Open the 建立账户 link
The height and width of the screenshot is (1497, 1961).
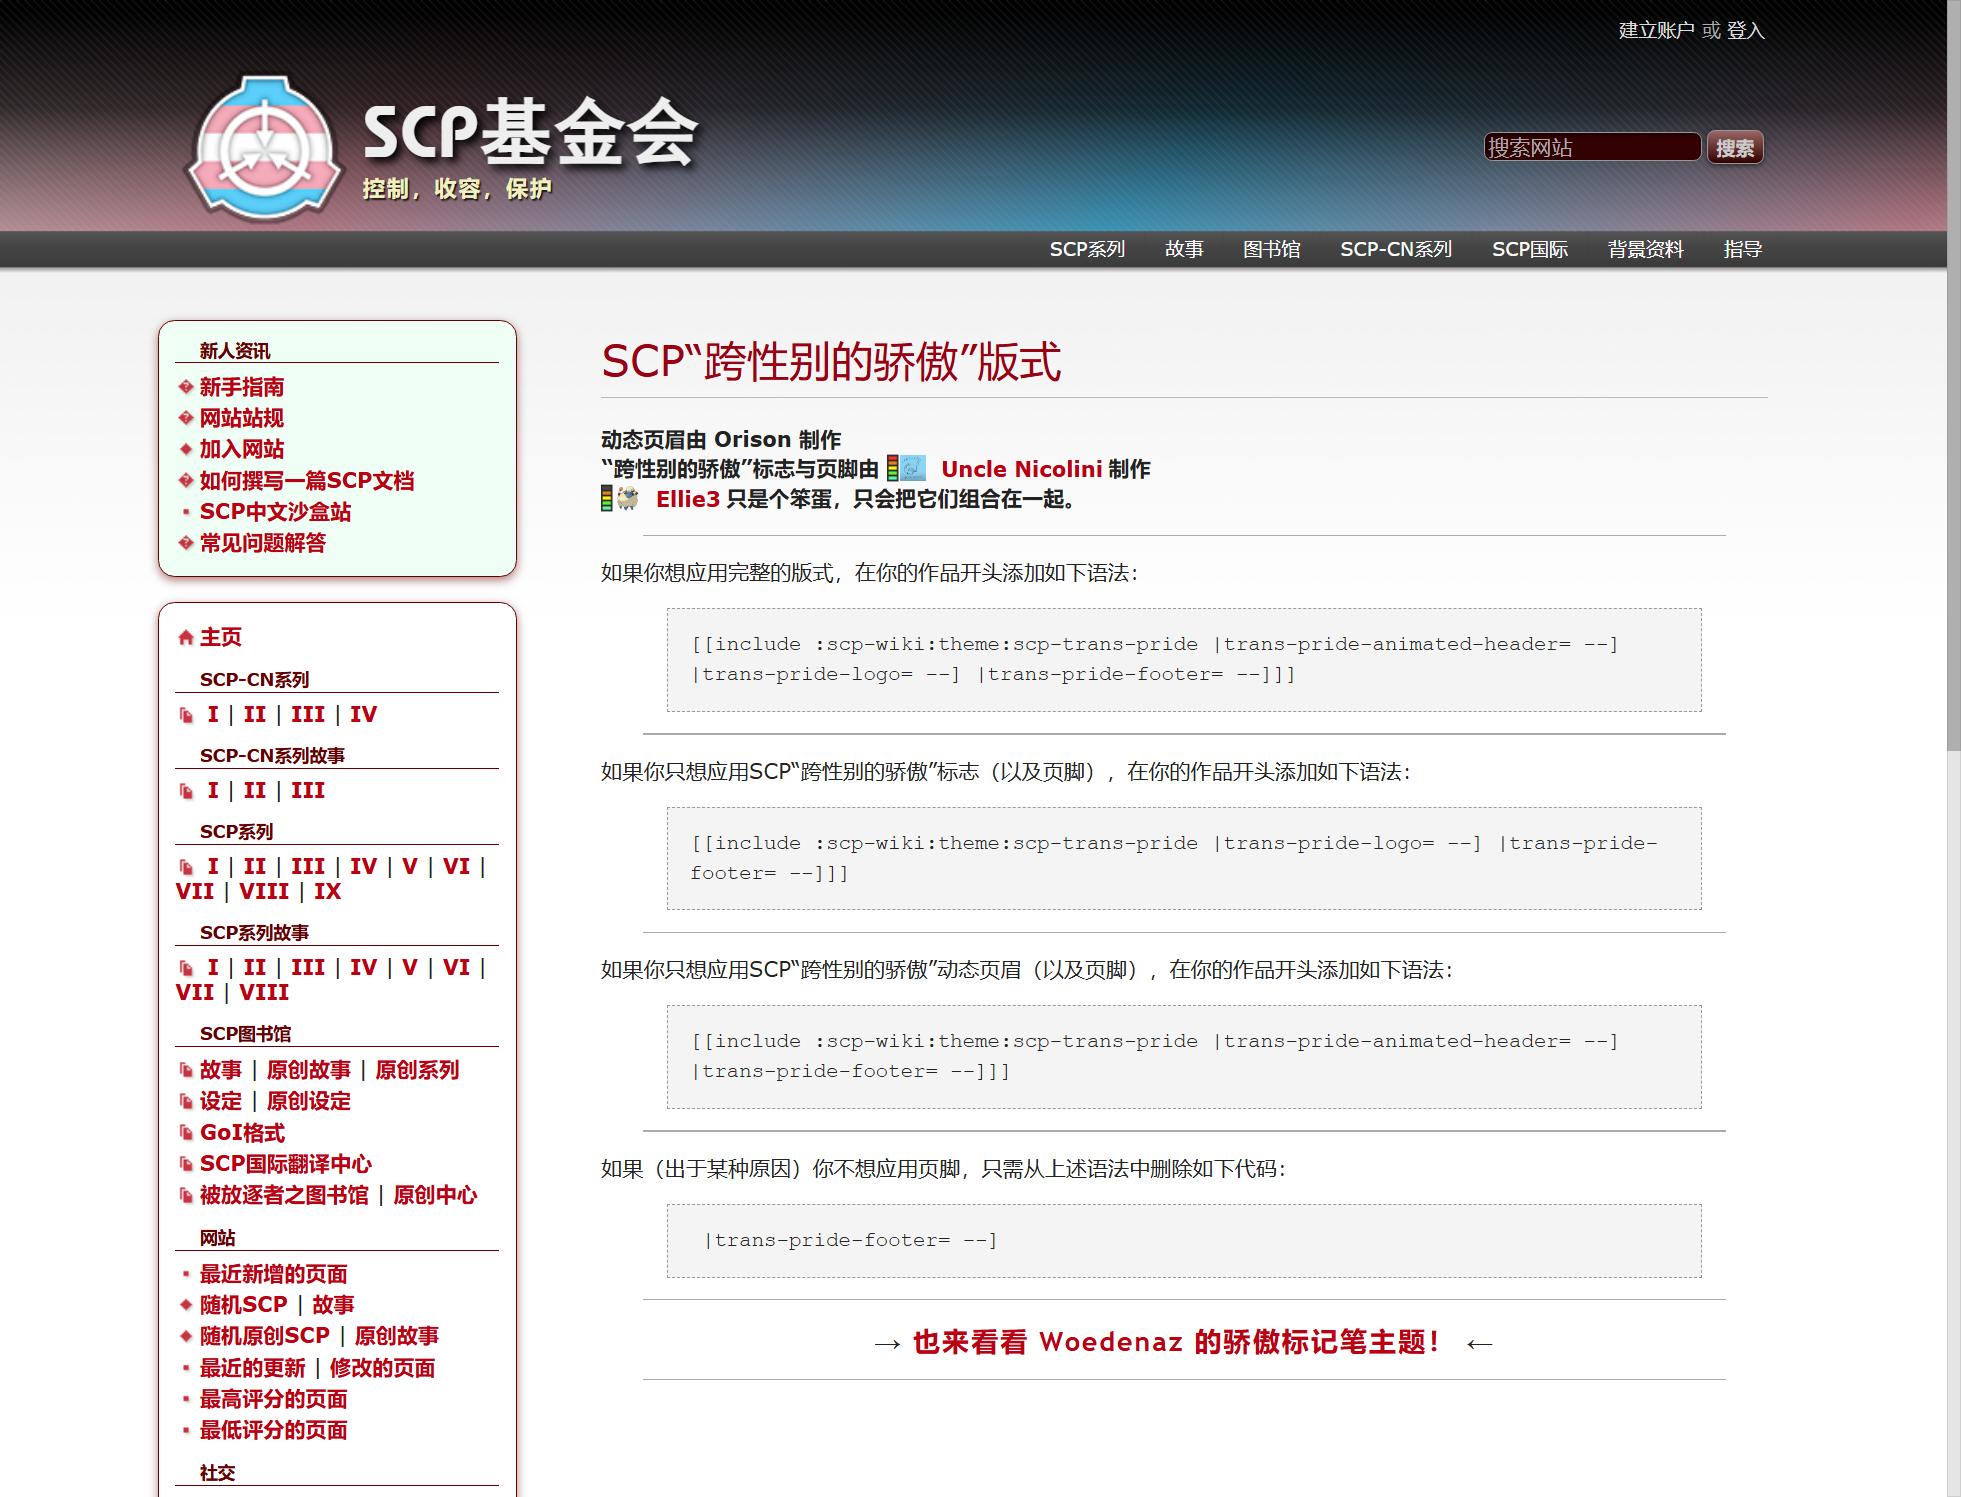pos(1655,30)
